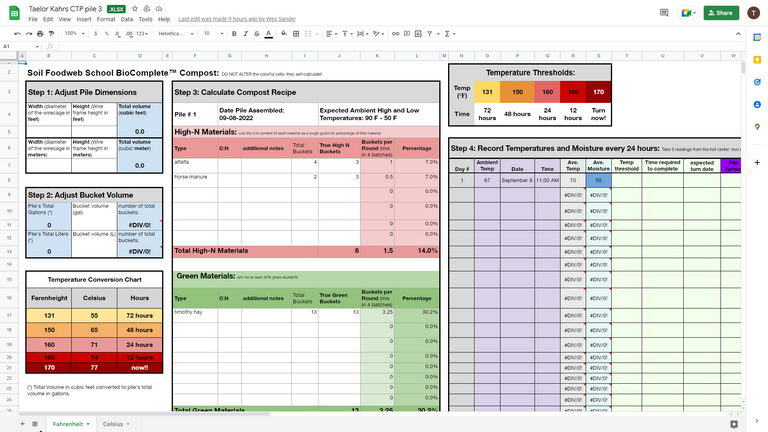Viewport: 768px width, 432px height.
Task: Open the Edit menu
Action: point(48,20)
